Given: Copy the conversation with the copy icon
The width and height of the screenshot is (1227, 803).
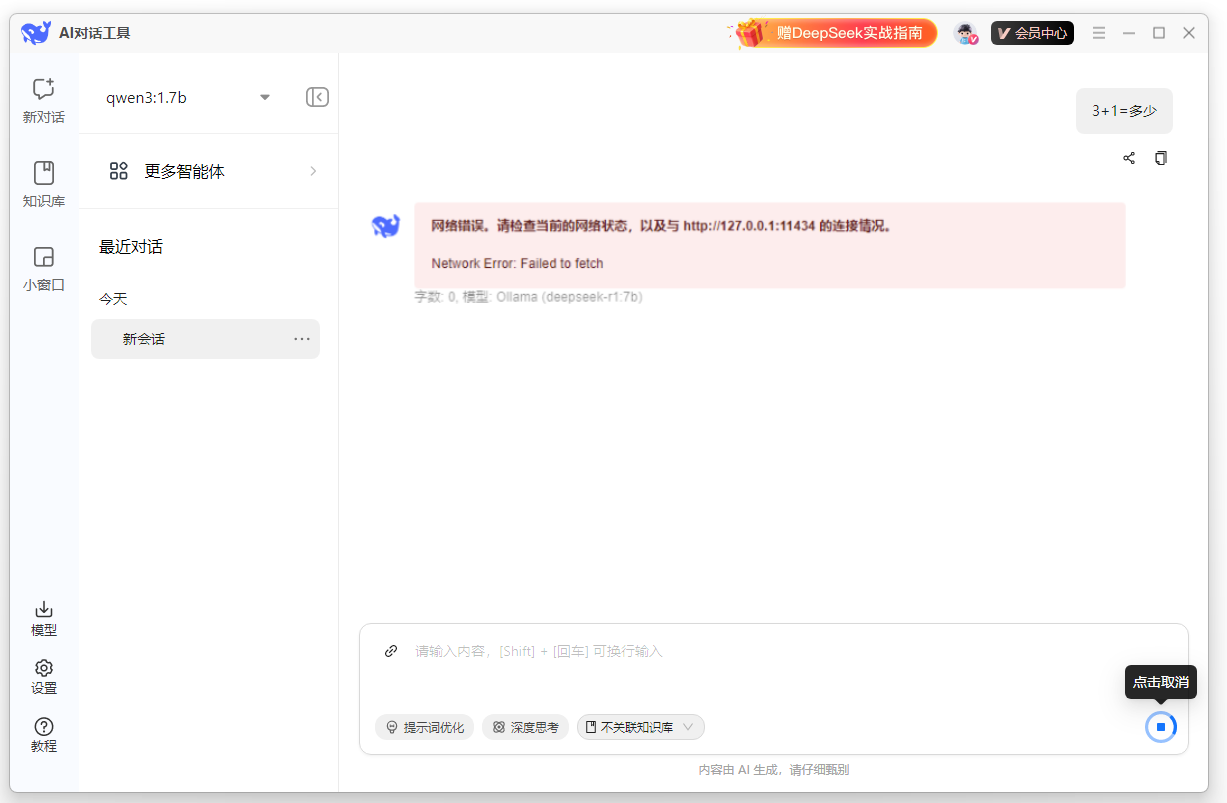Looking at the screenshot, I should click(1160, 157).
